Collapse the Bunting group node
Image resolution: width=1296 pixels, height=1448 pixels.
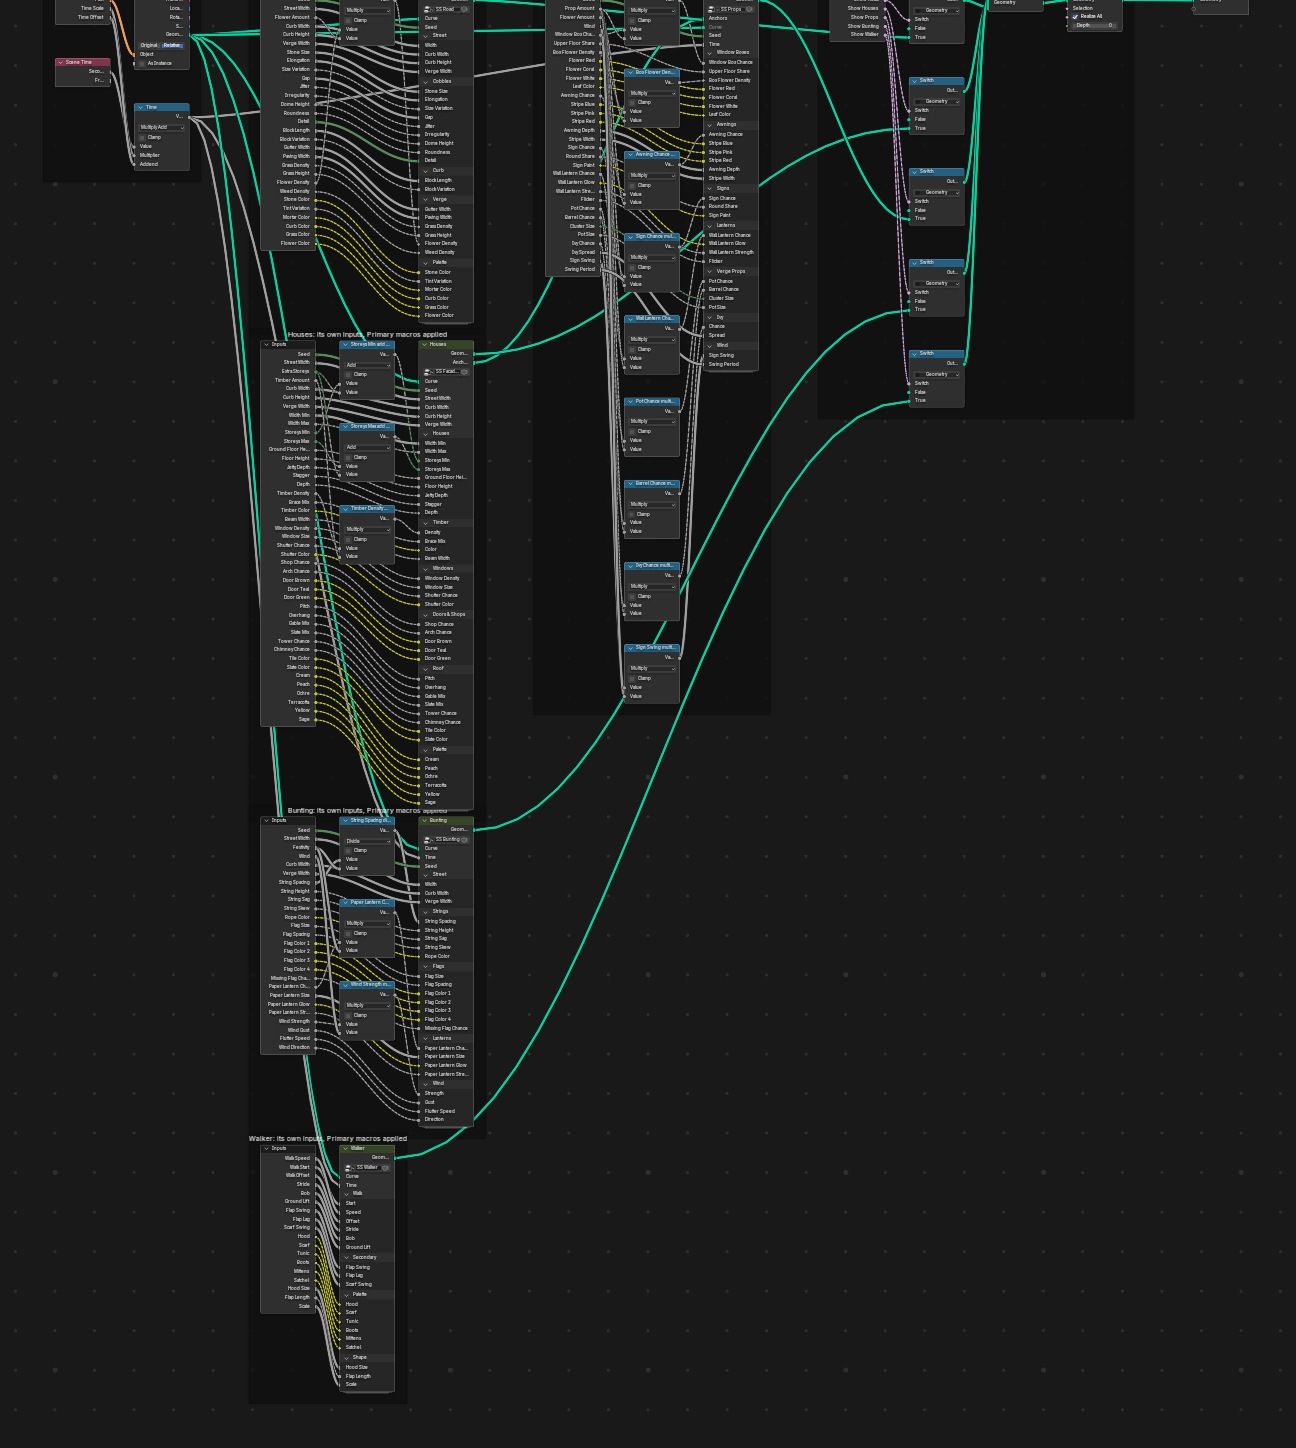tap(425, 820)
